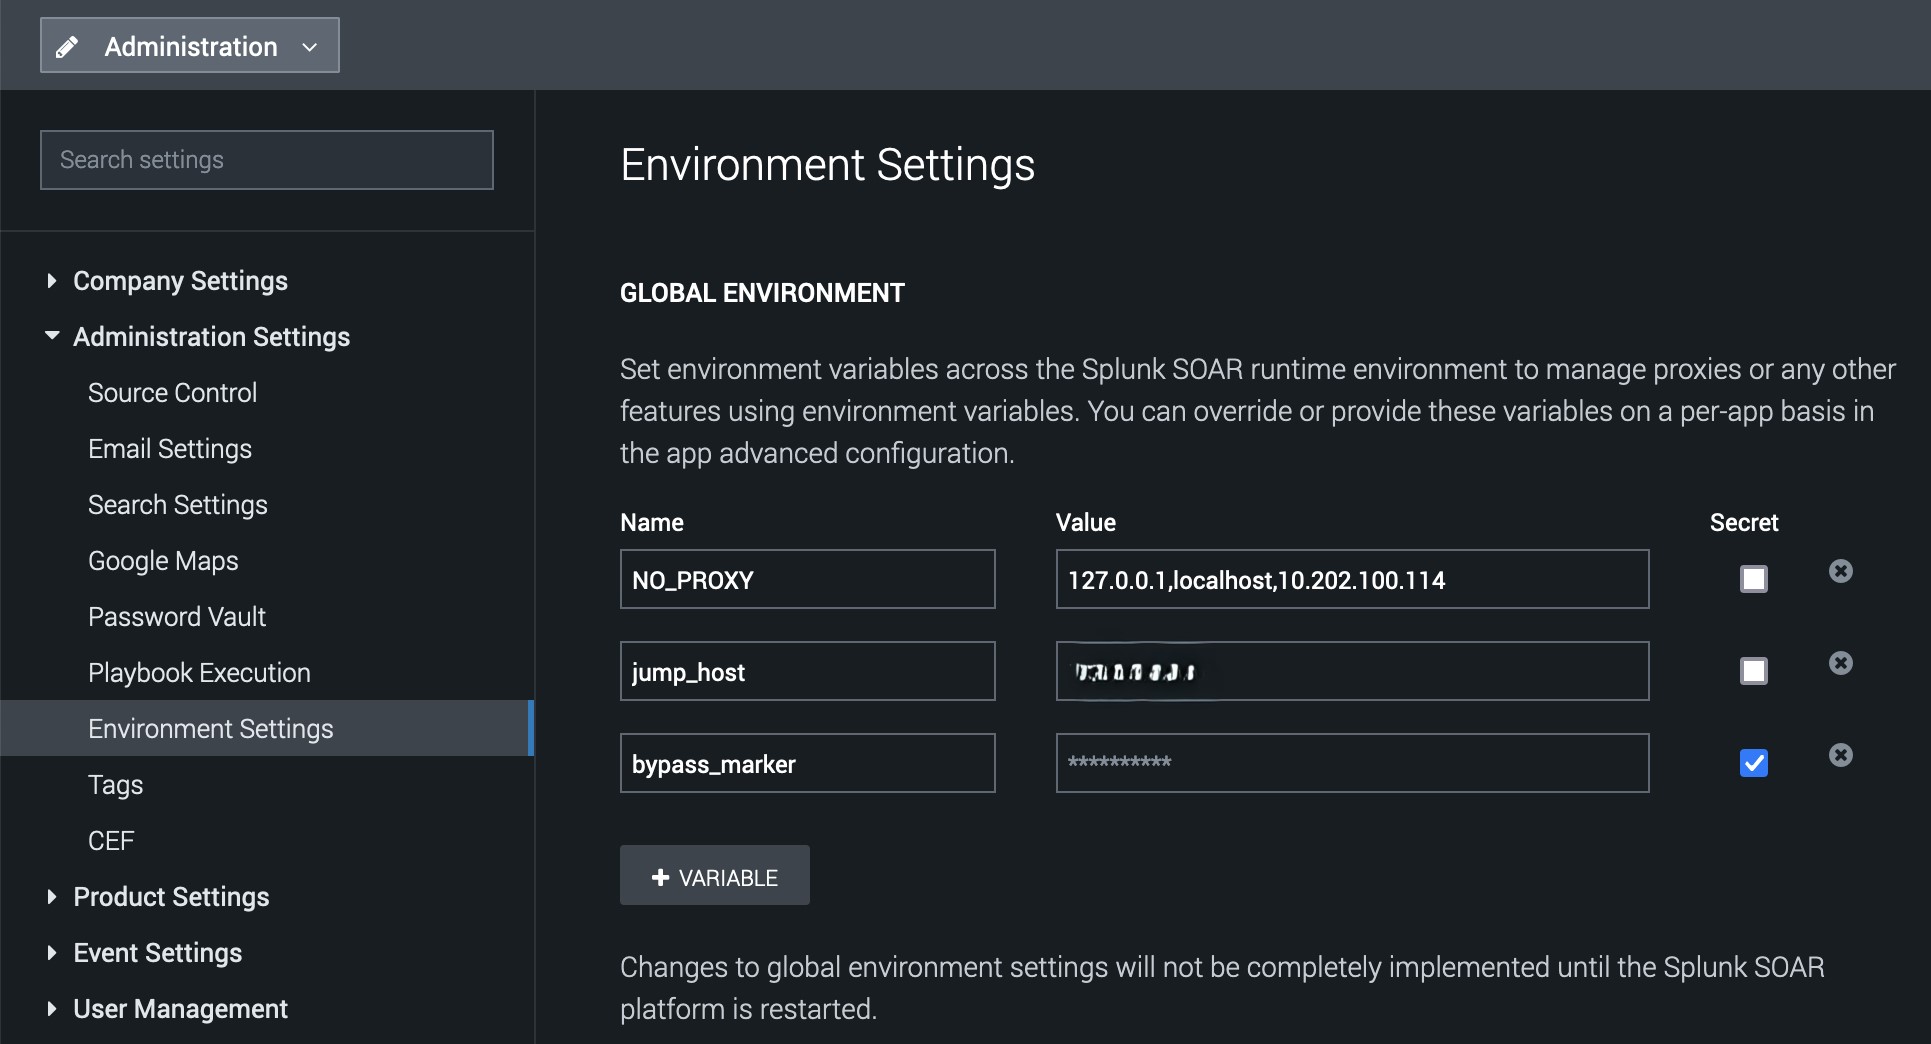Uncheck Secret for bypass_marker
The height and width of the screenshot is (1044, 1931).
coord(1753,763)
